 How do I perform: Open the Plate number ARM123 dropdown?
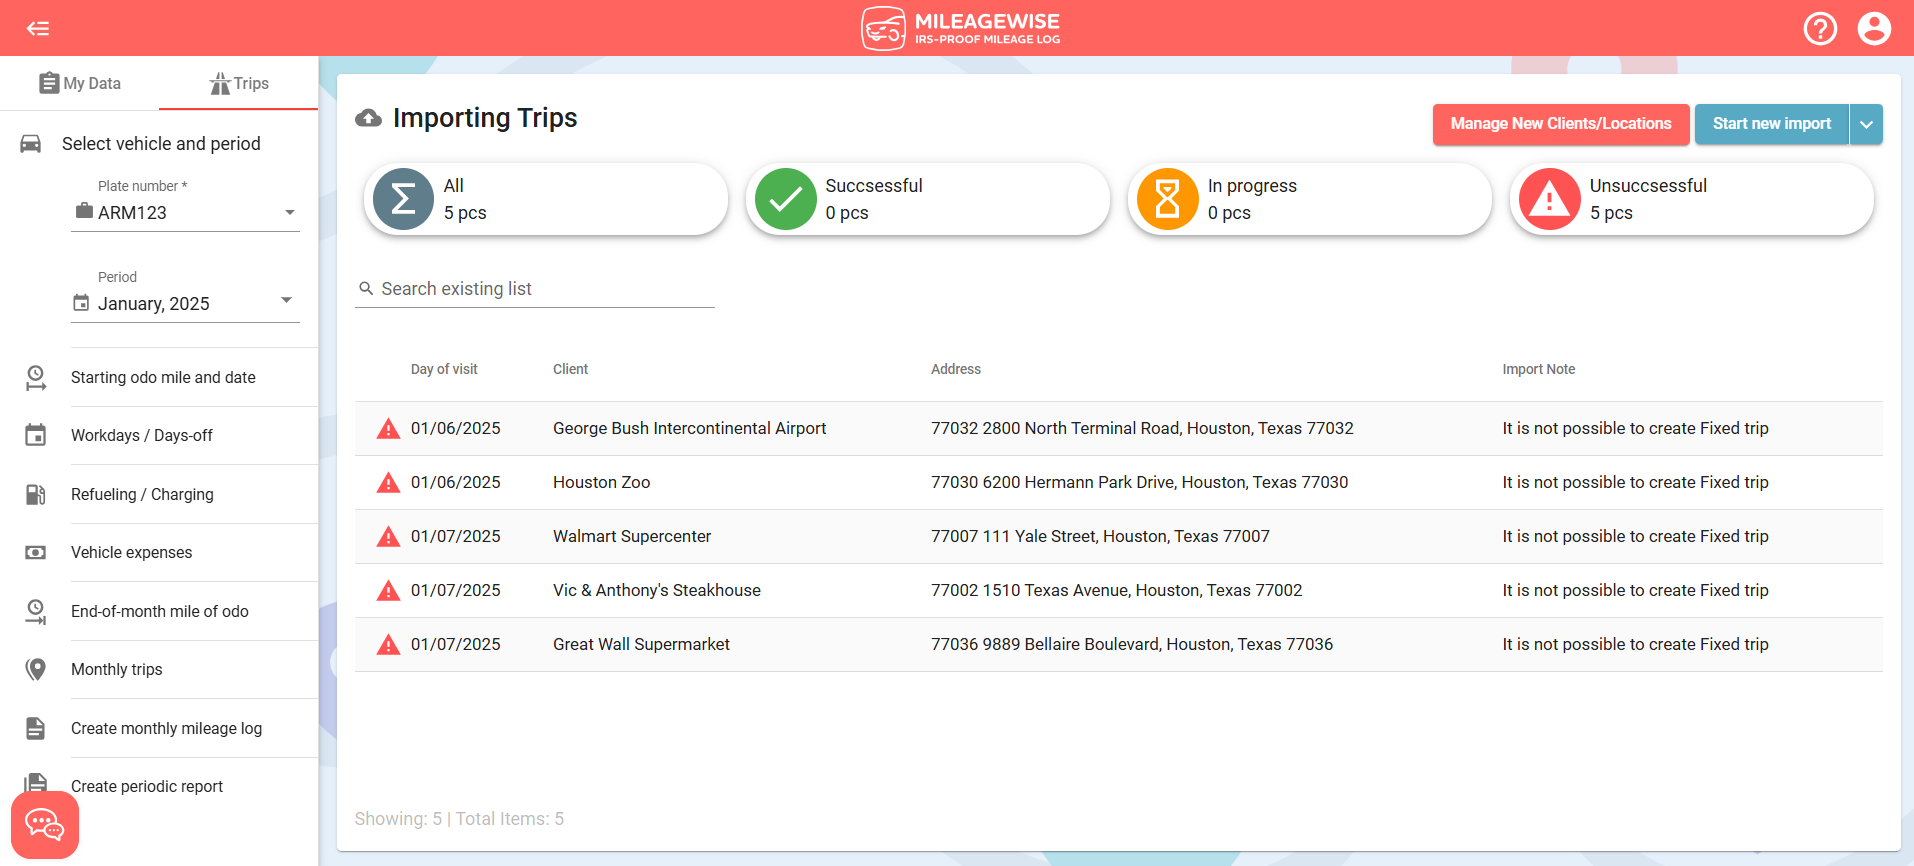186,212
